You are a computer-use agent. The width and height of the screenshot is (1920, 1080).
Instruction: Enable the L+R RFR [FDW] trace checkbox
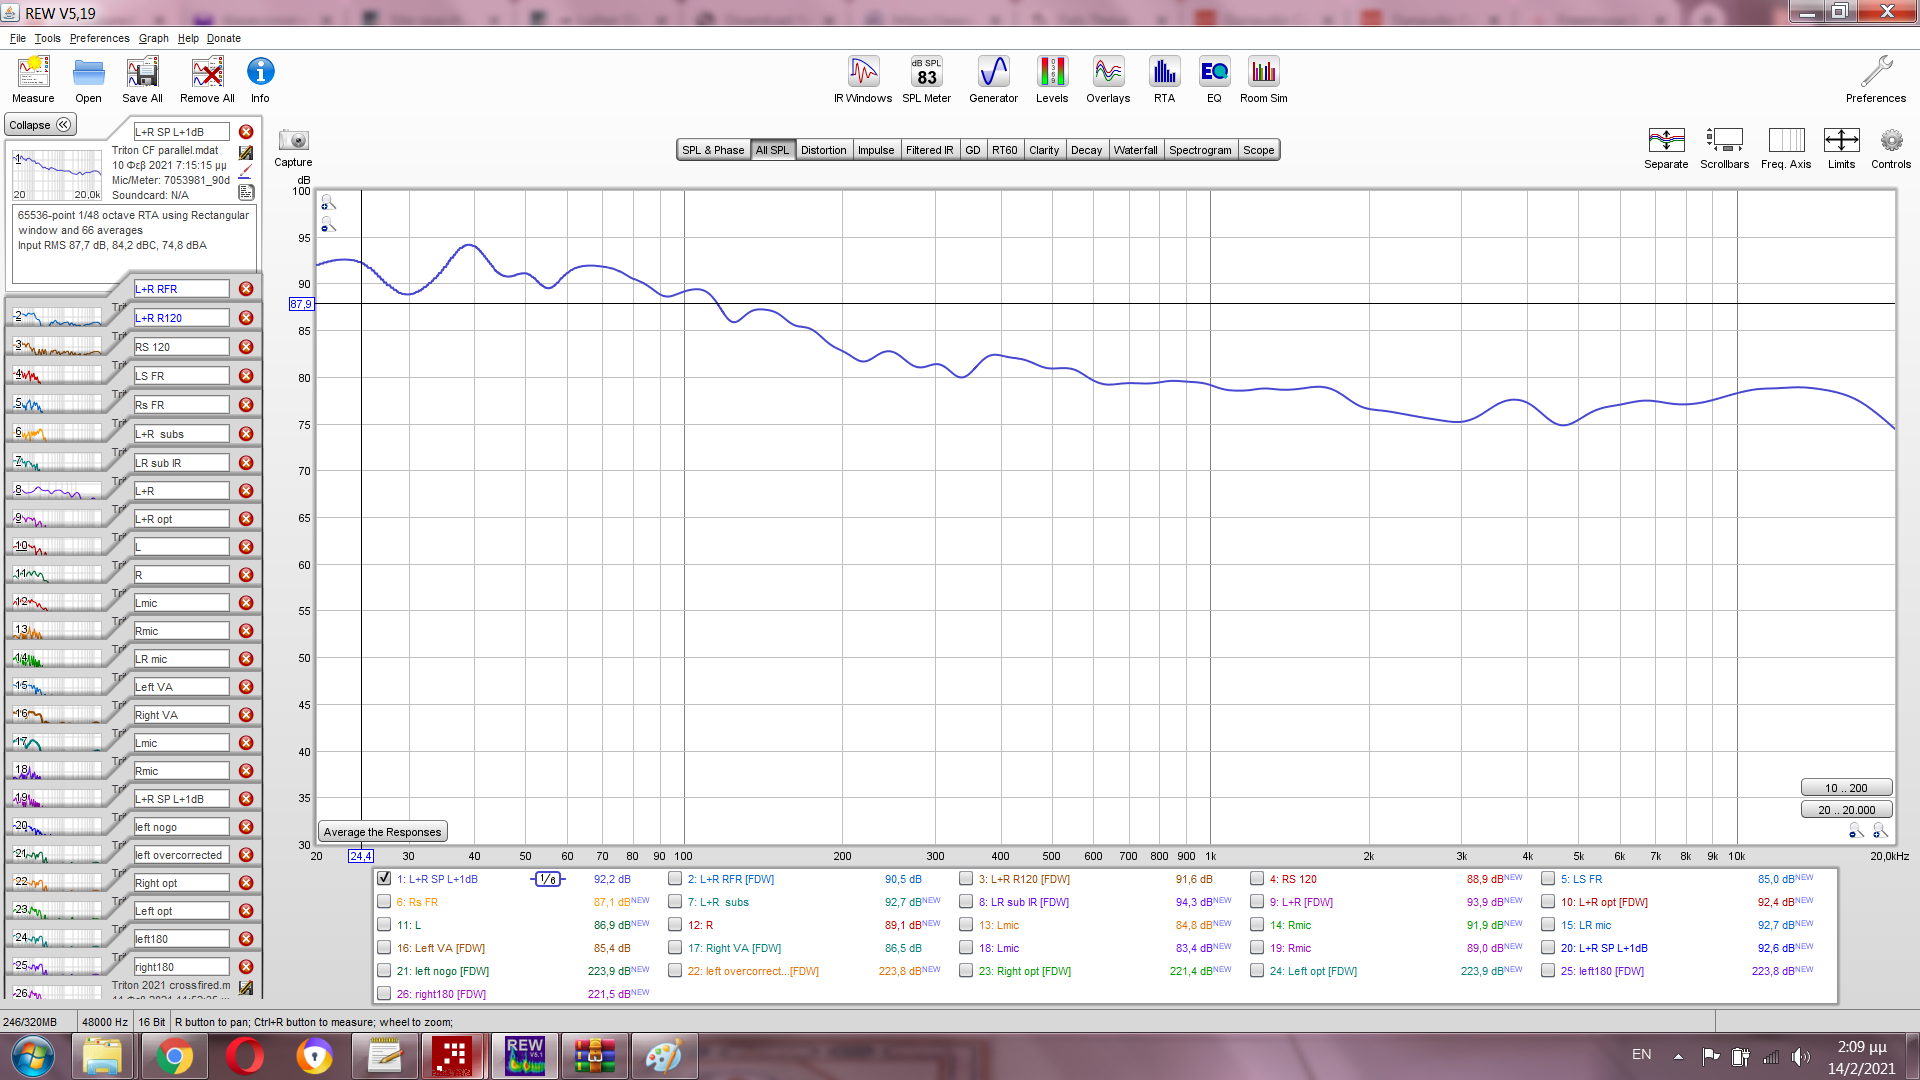pyautogui.click(x=675, y=879)
